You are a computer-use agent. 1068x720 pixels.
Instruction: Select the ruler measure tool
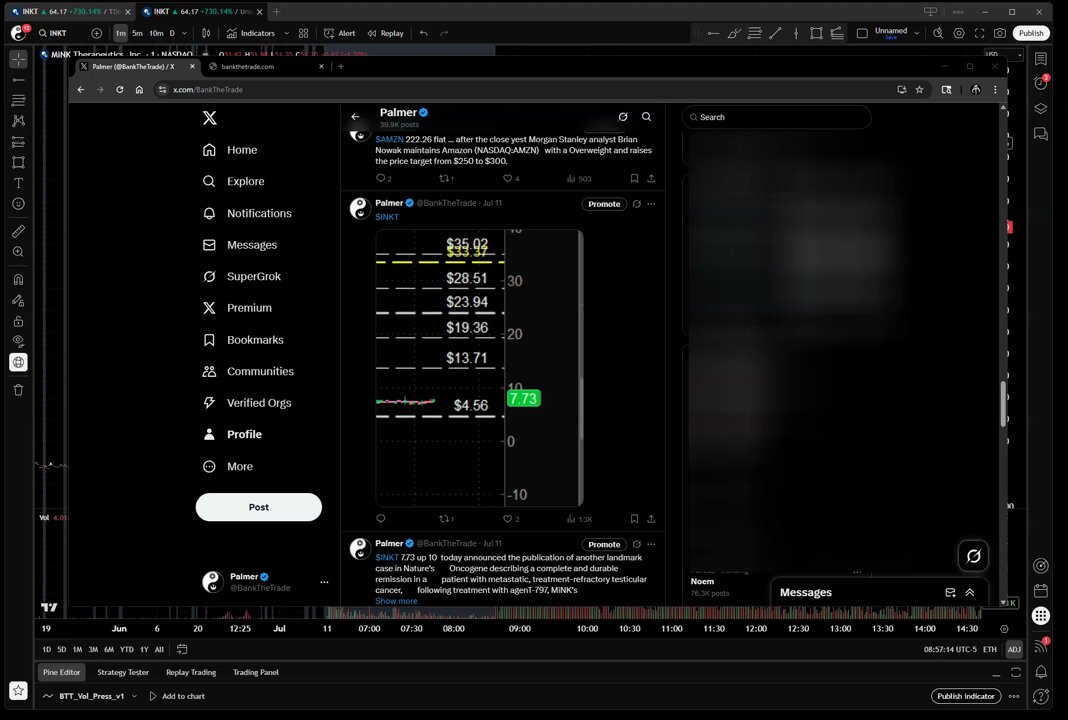point(18,232)
